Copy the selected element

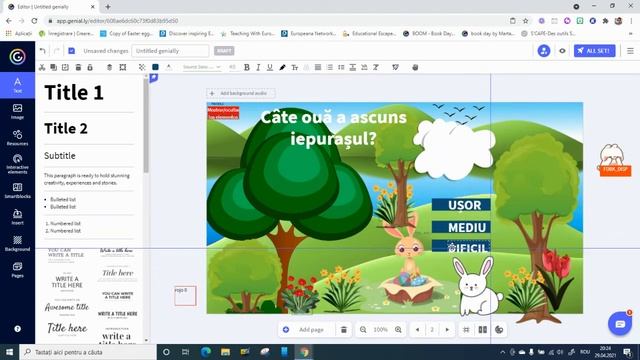(53, 67)
